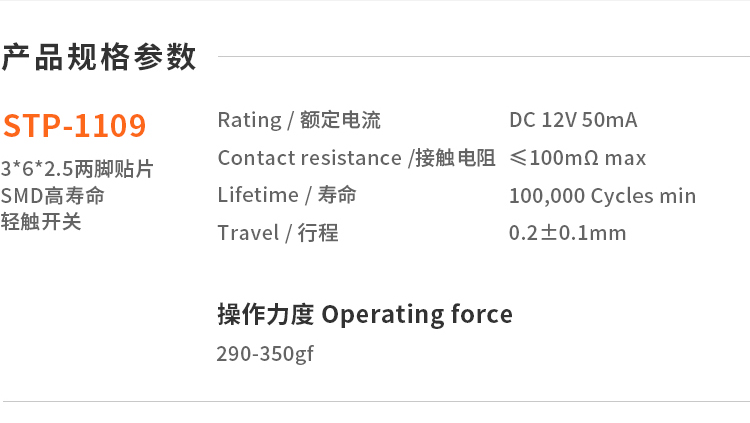
Task: Click the 290-350gf force value
Action: point(265,354)
